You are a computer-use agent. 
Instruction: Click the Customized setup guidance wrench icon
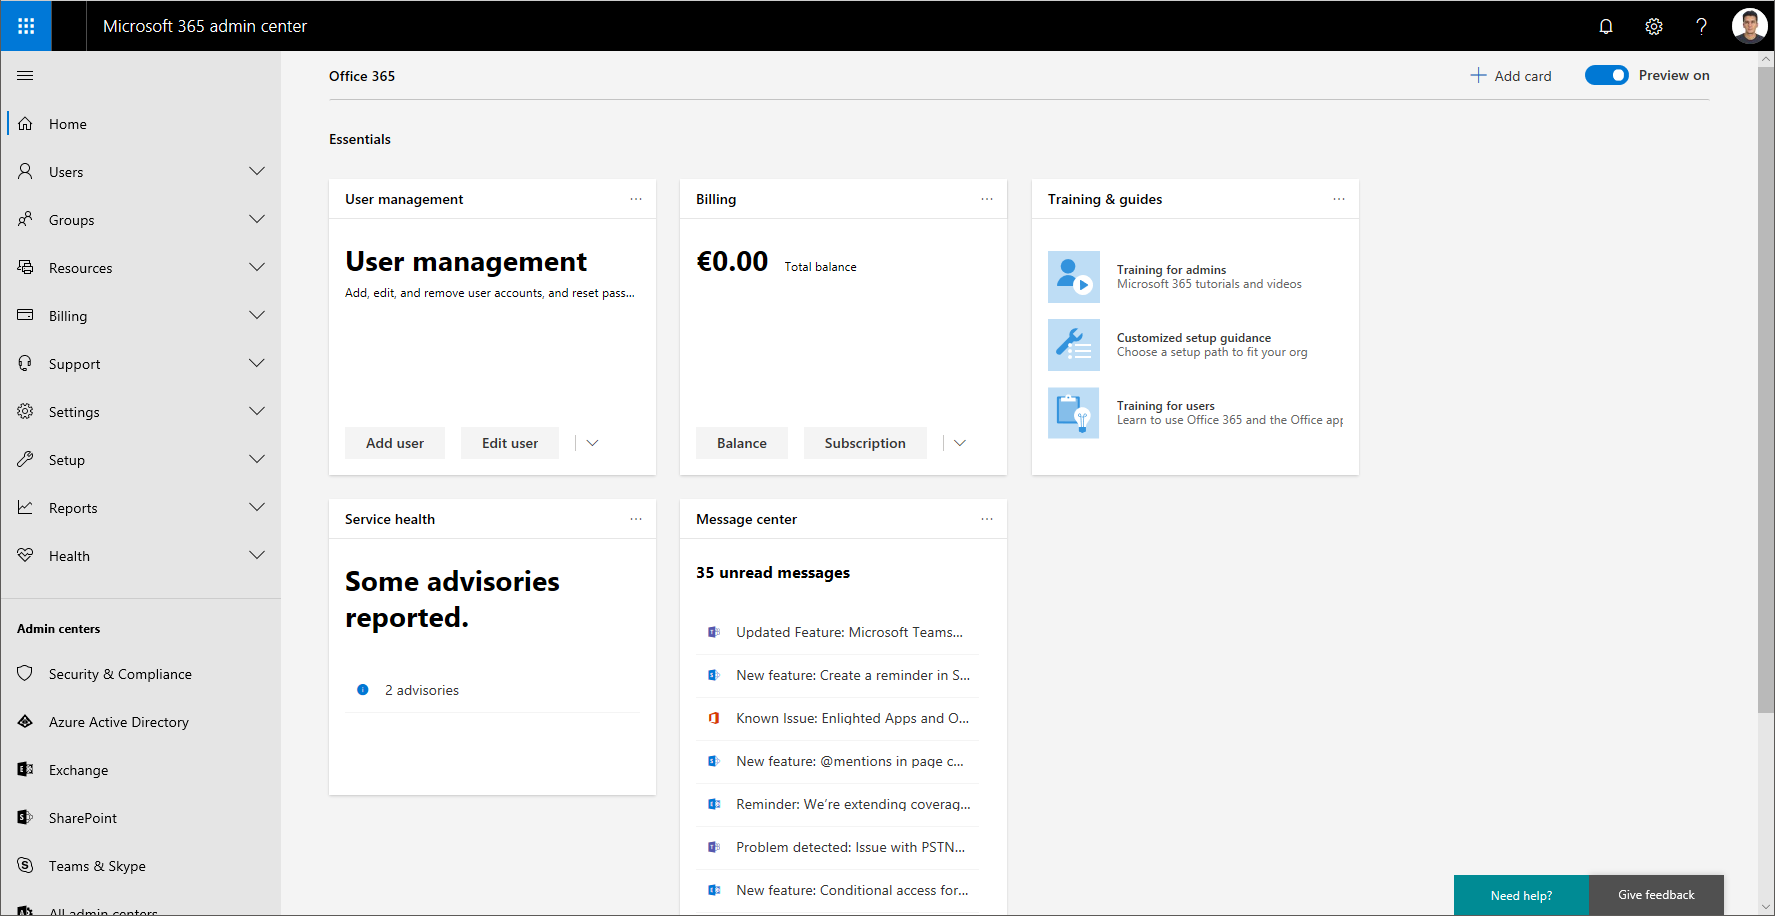[x=1074, y=345]
